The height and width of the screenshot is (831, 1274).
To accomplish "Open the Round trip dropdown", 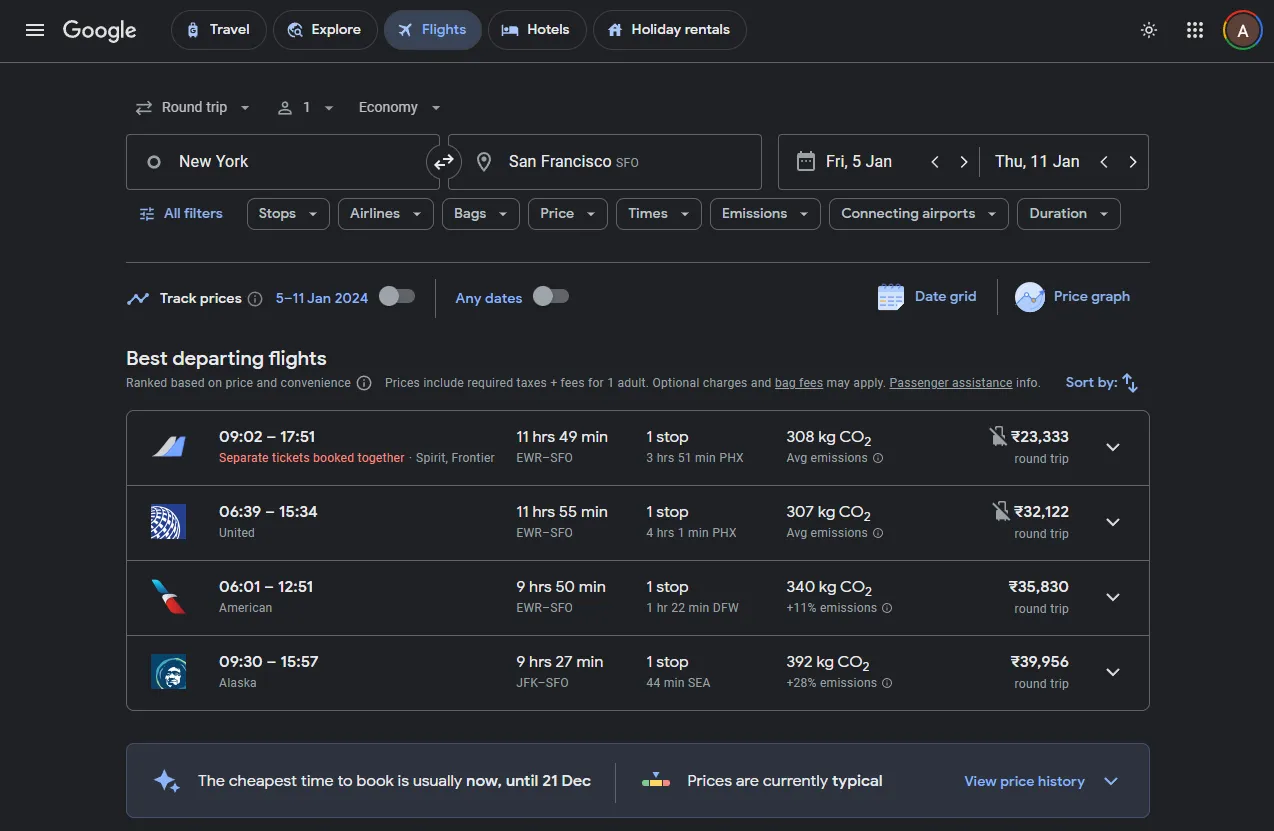I will pyautogui.click(x=193, y=107).
